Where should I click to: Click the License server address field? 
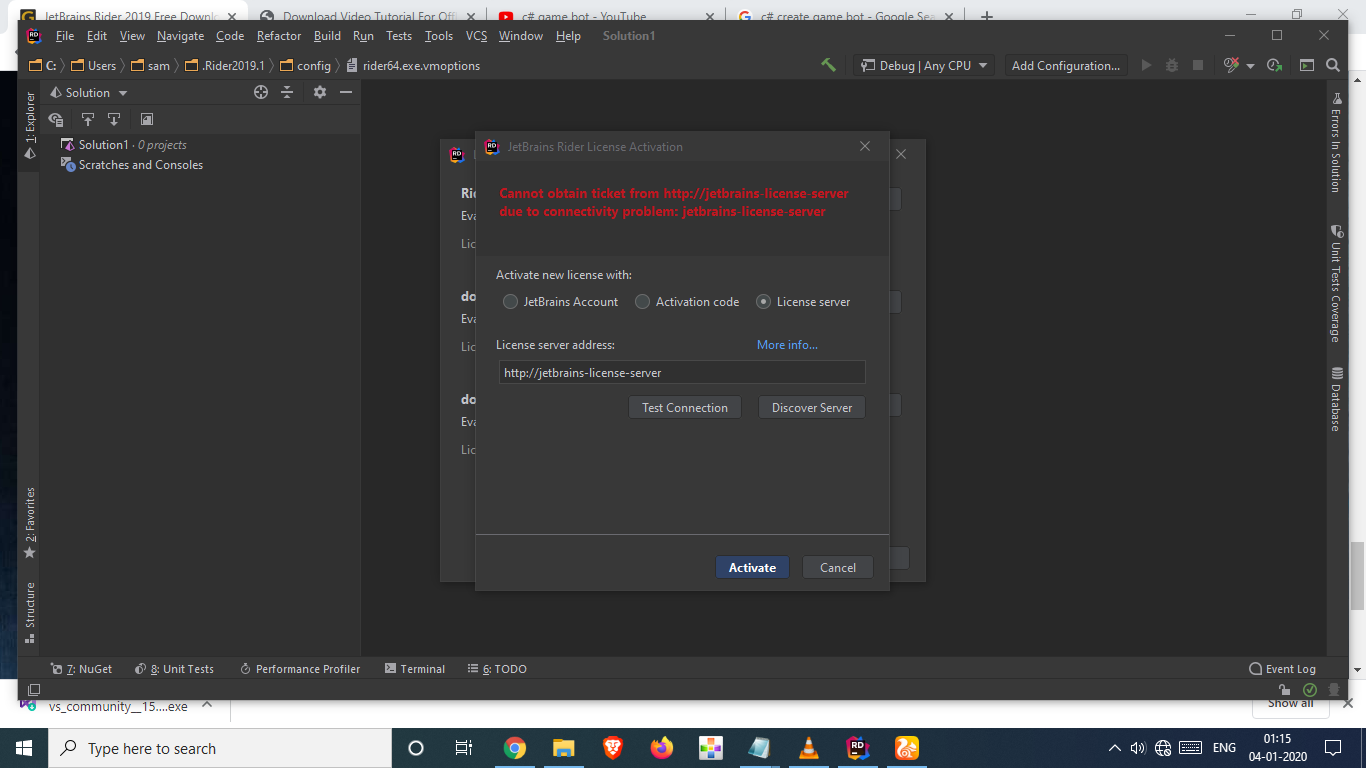[x=681, y=372]
